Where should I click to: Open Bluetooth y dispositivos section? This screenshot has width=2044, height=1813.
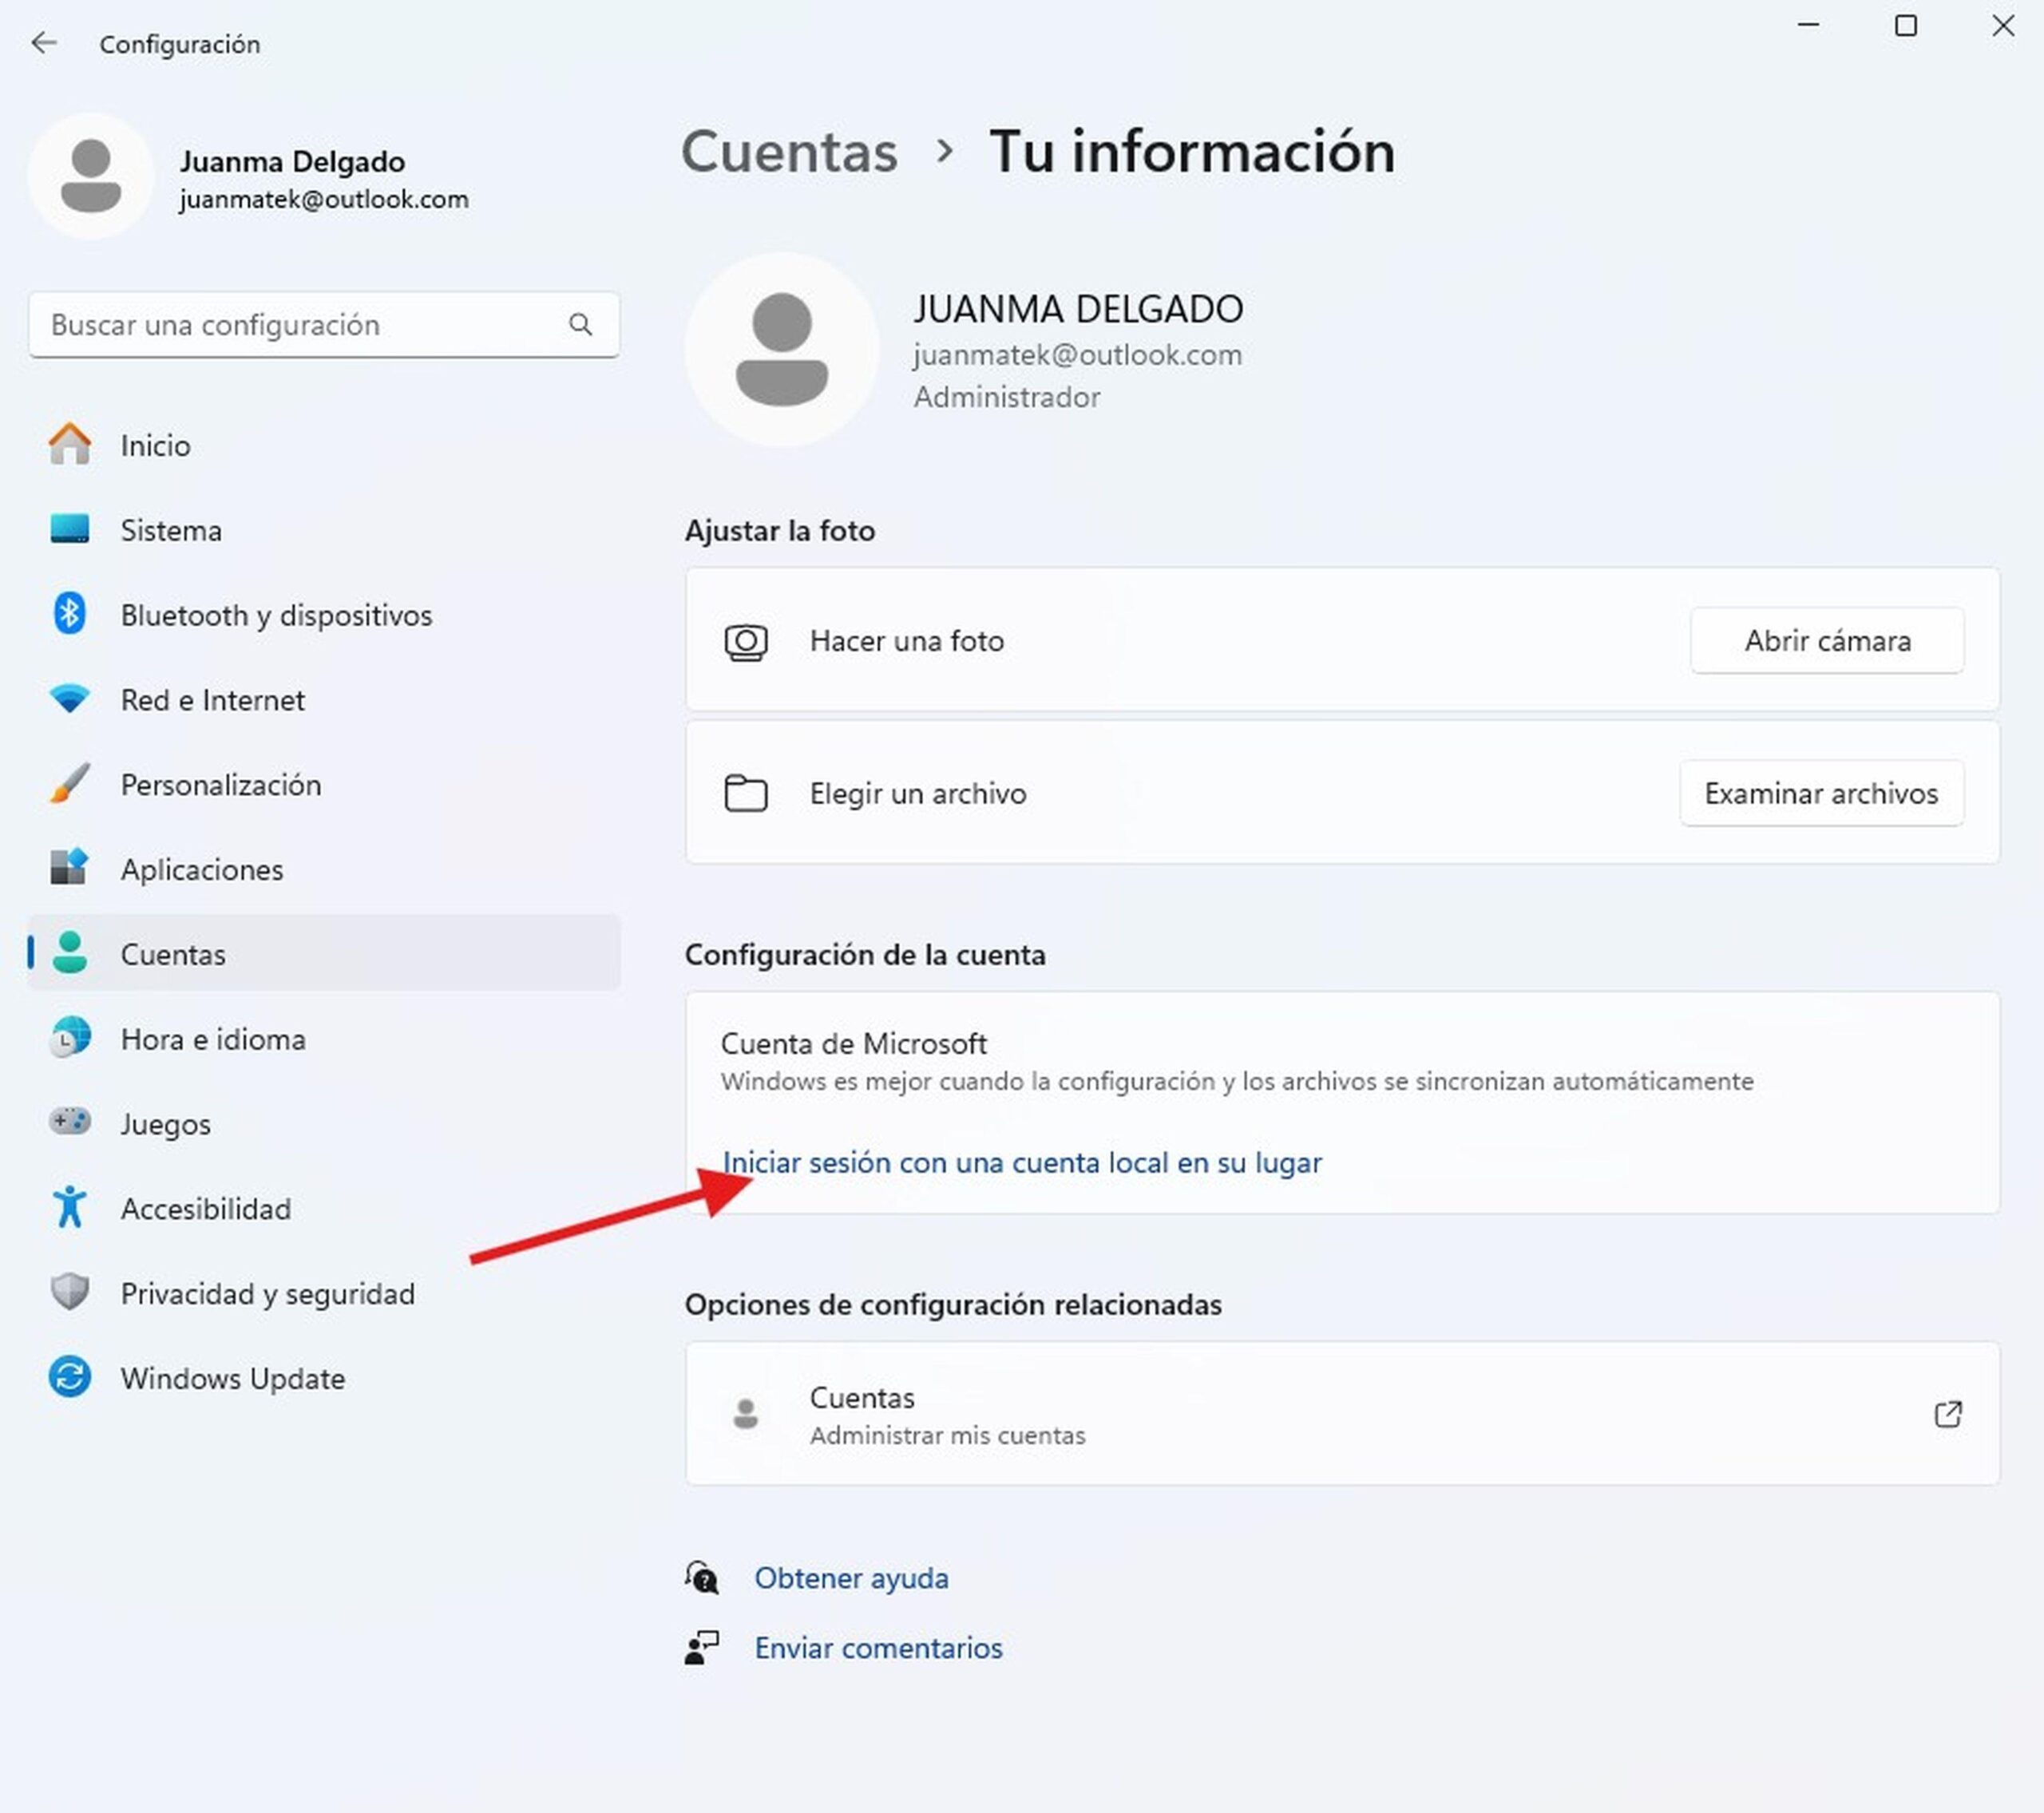[x=324, y=614]
